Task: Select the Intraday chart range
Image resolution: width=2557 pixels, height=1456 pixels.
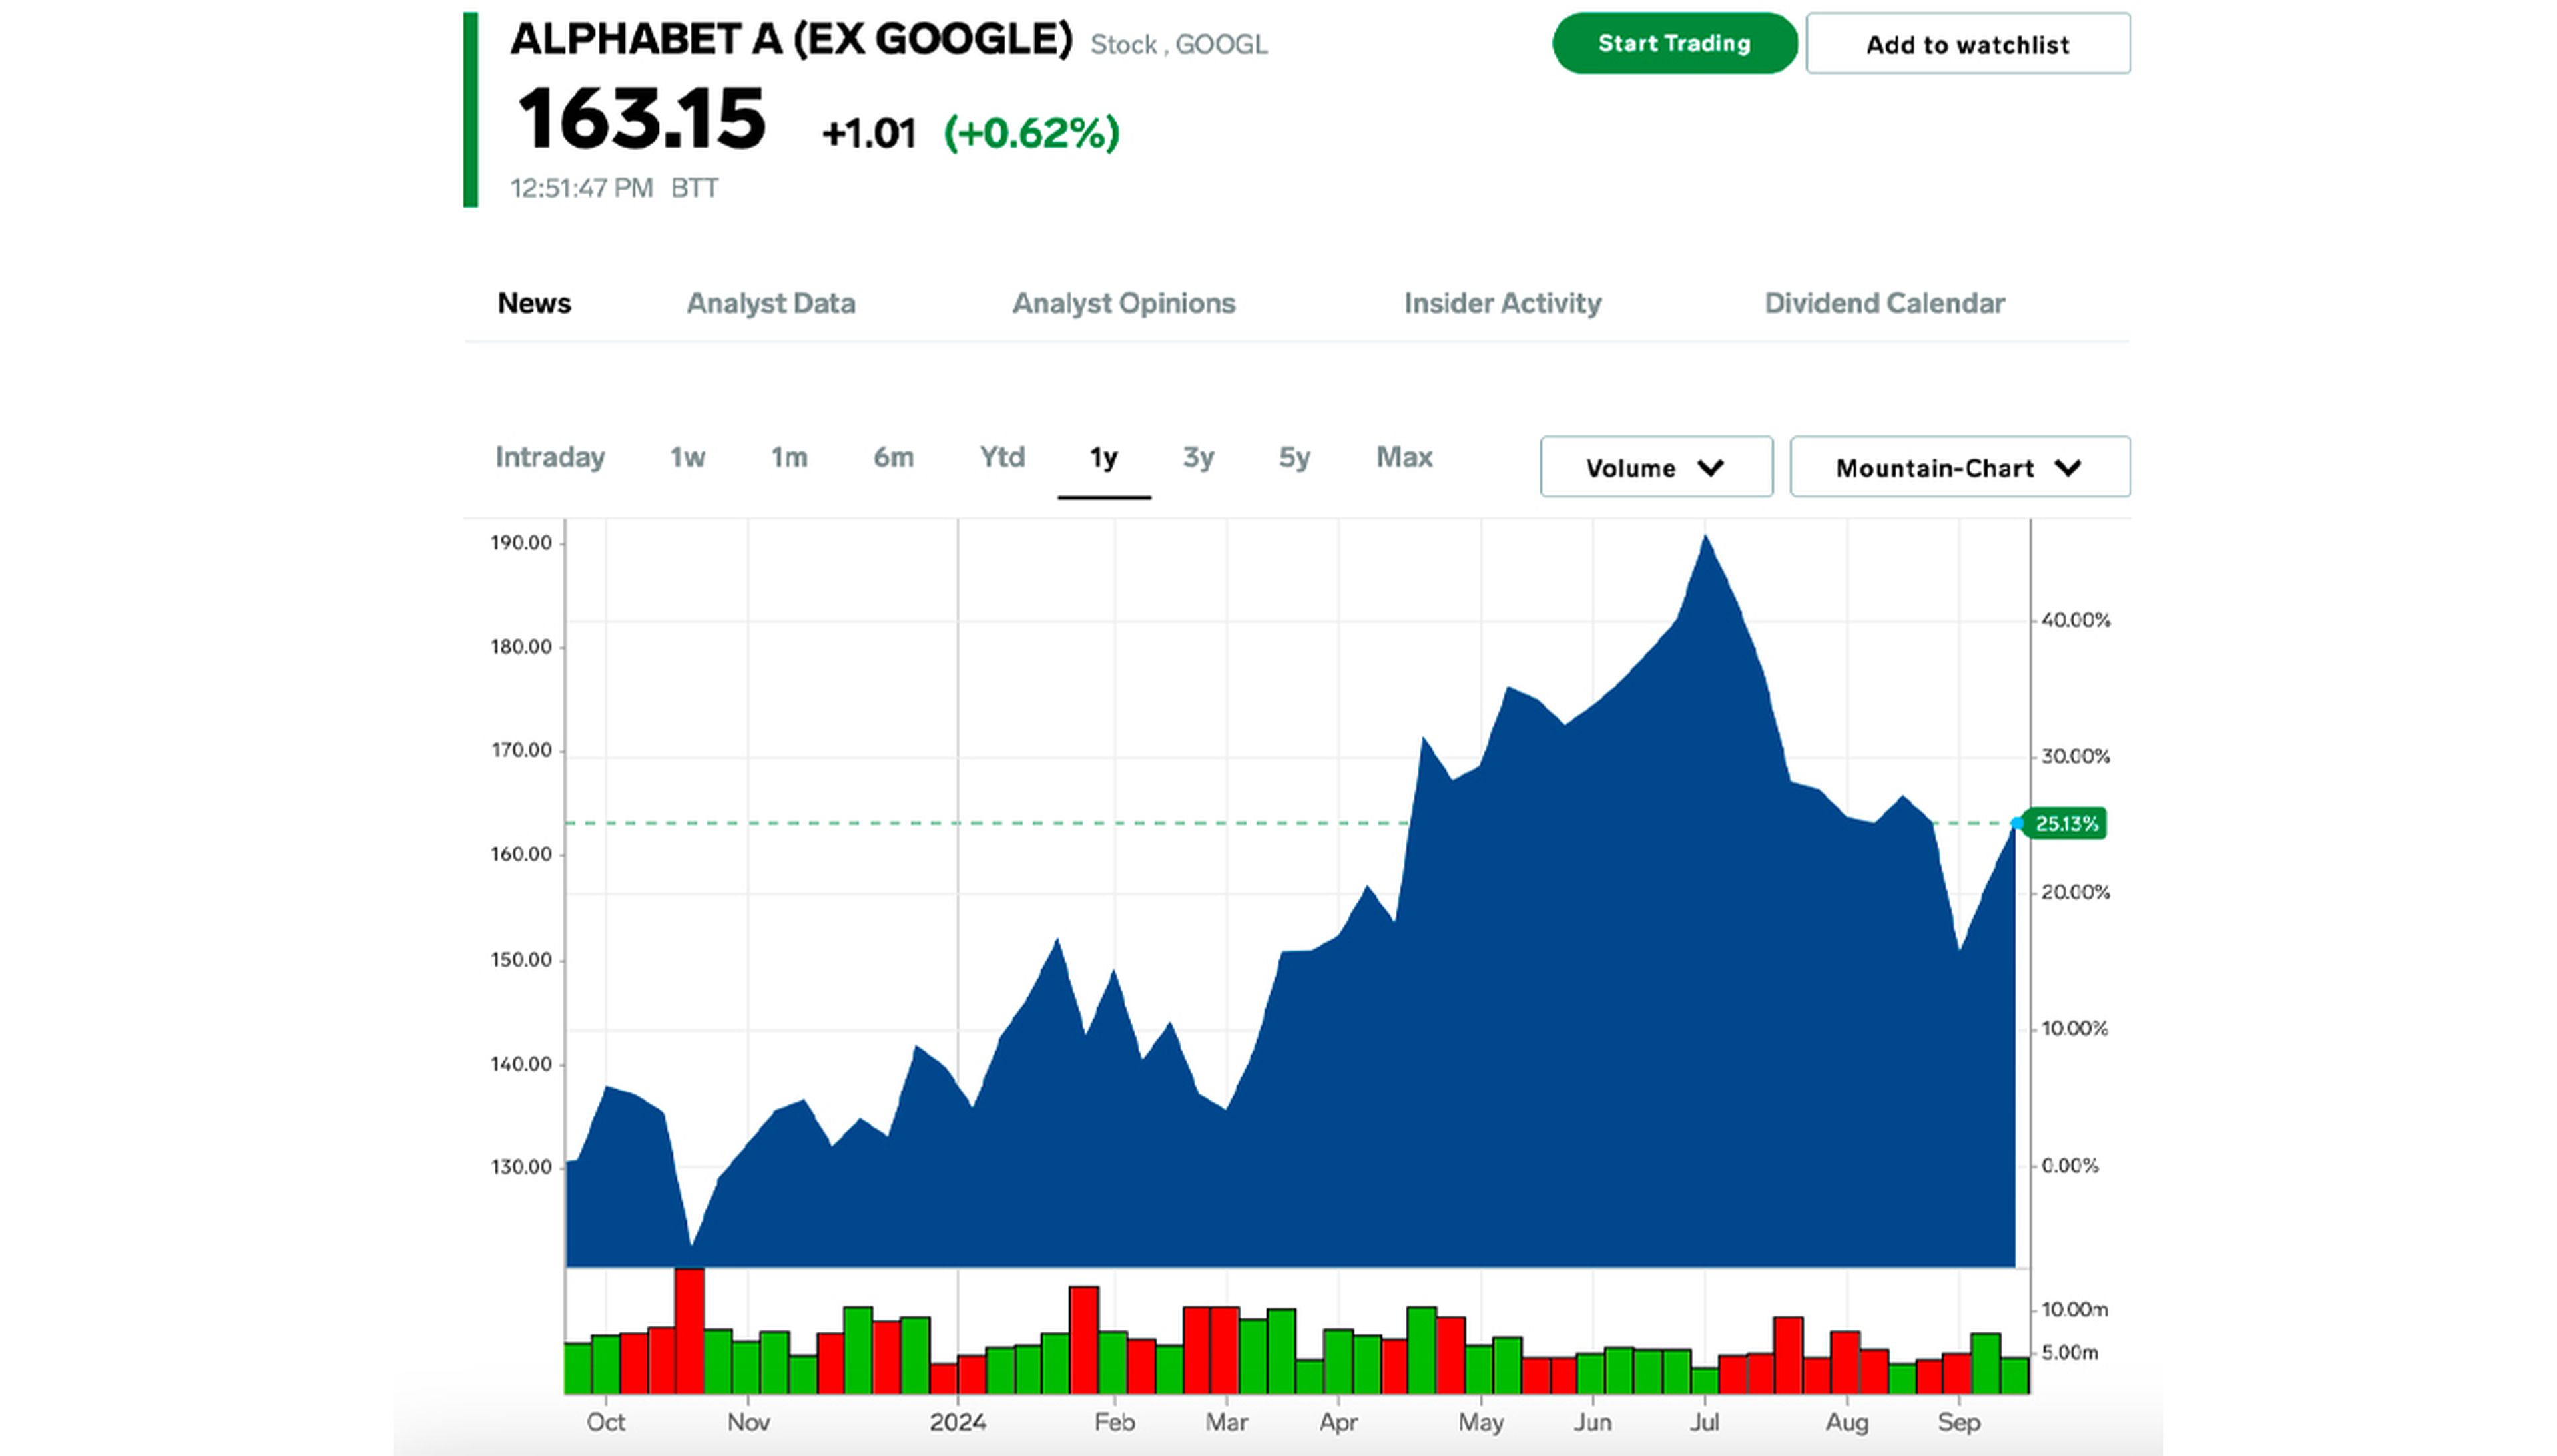Action: tap(550, 457)
